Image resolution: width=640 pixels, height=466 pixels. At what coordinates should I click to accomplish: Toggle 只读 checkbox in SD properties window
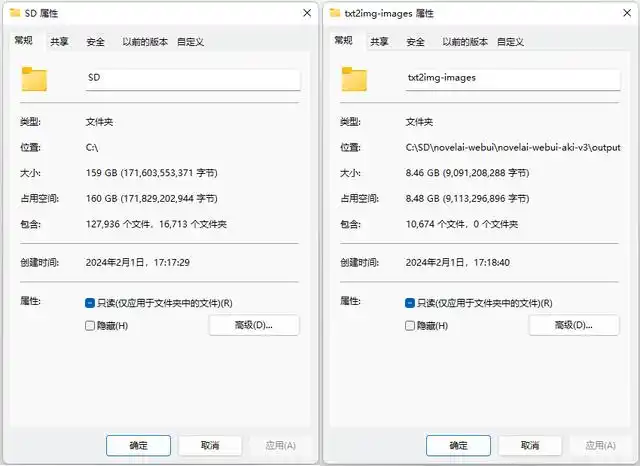[x=90, y=303]
